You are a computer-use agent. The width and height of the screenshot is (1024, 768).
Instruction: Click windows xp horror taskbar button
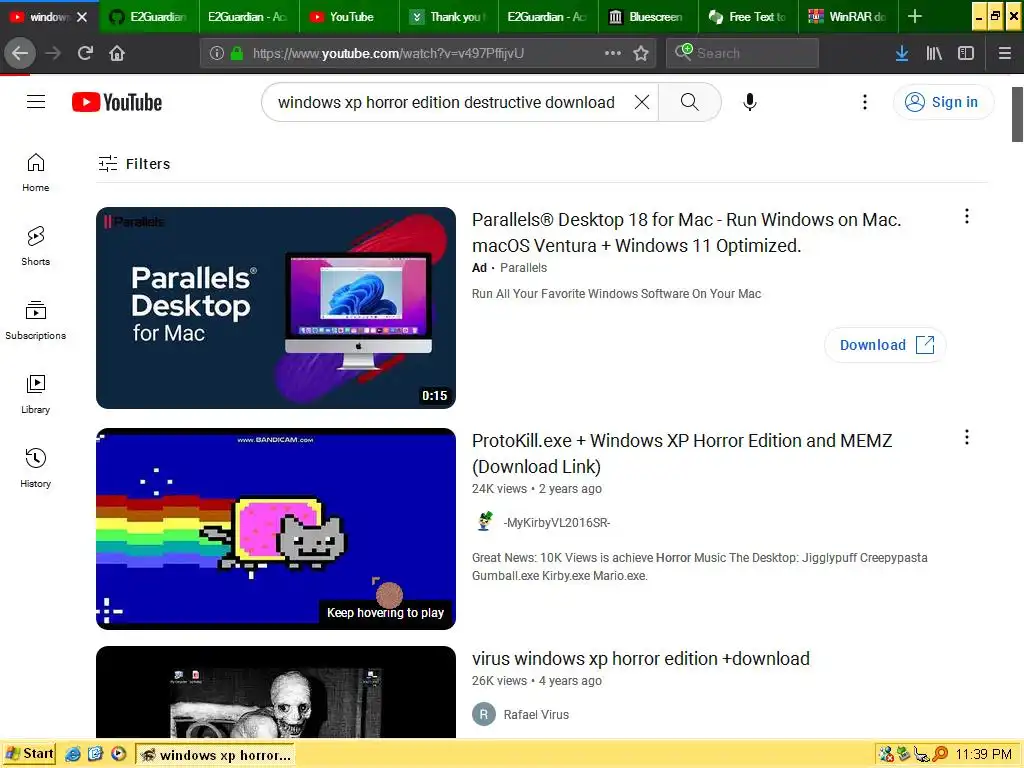pyautogui.click(x=216, y=754)
